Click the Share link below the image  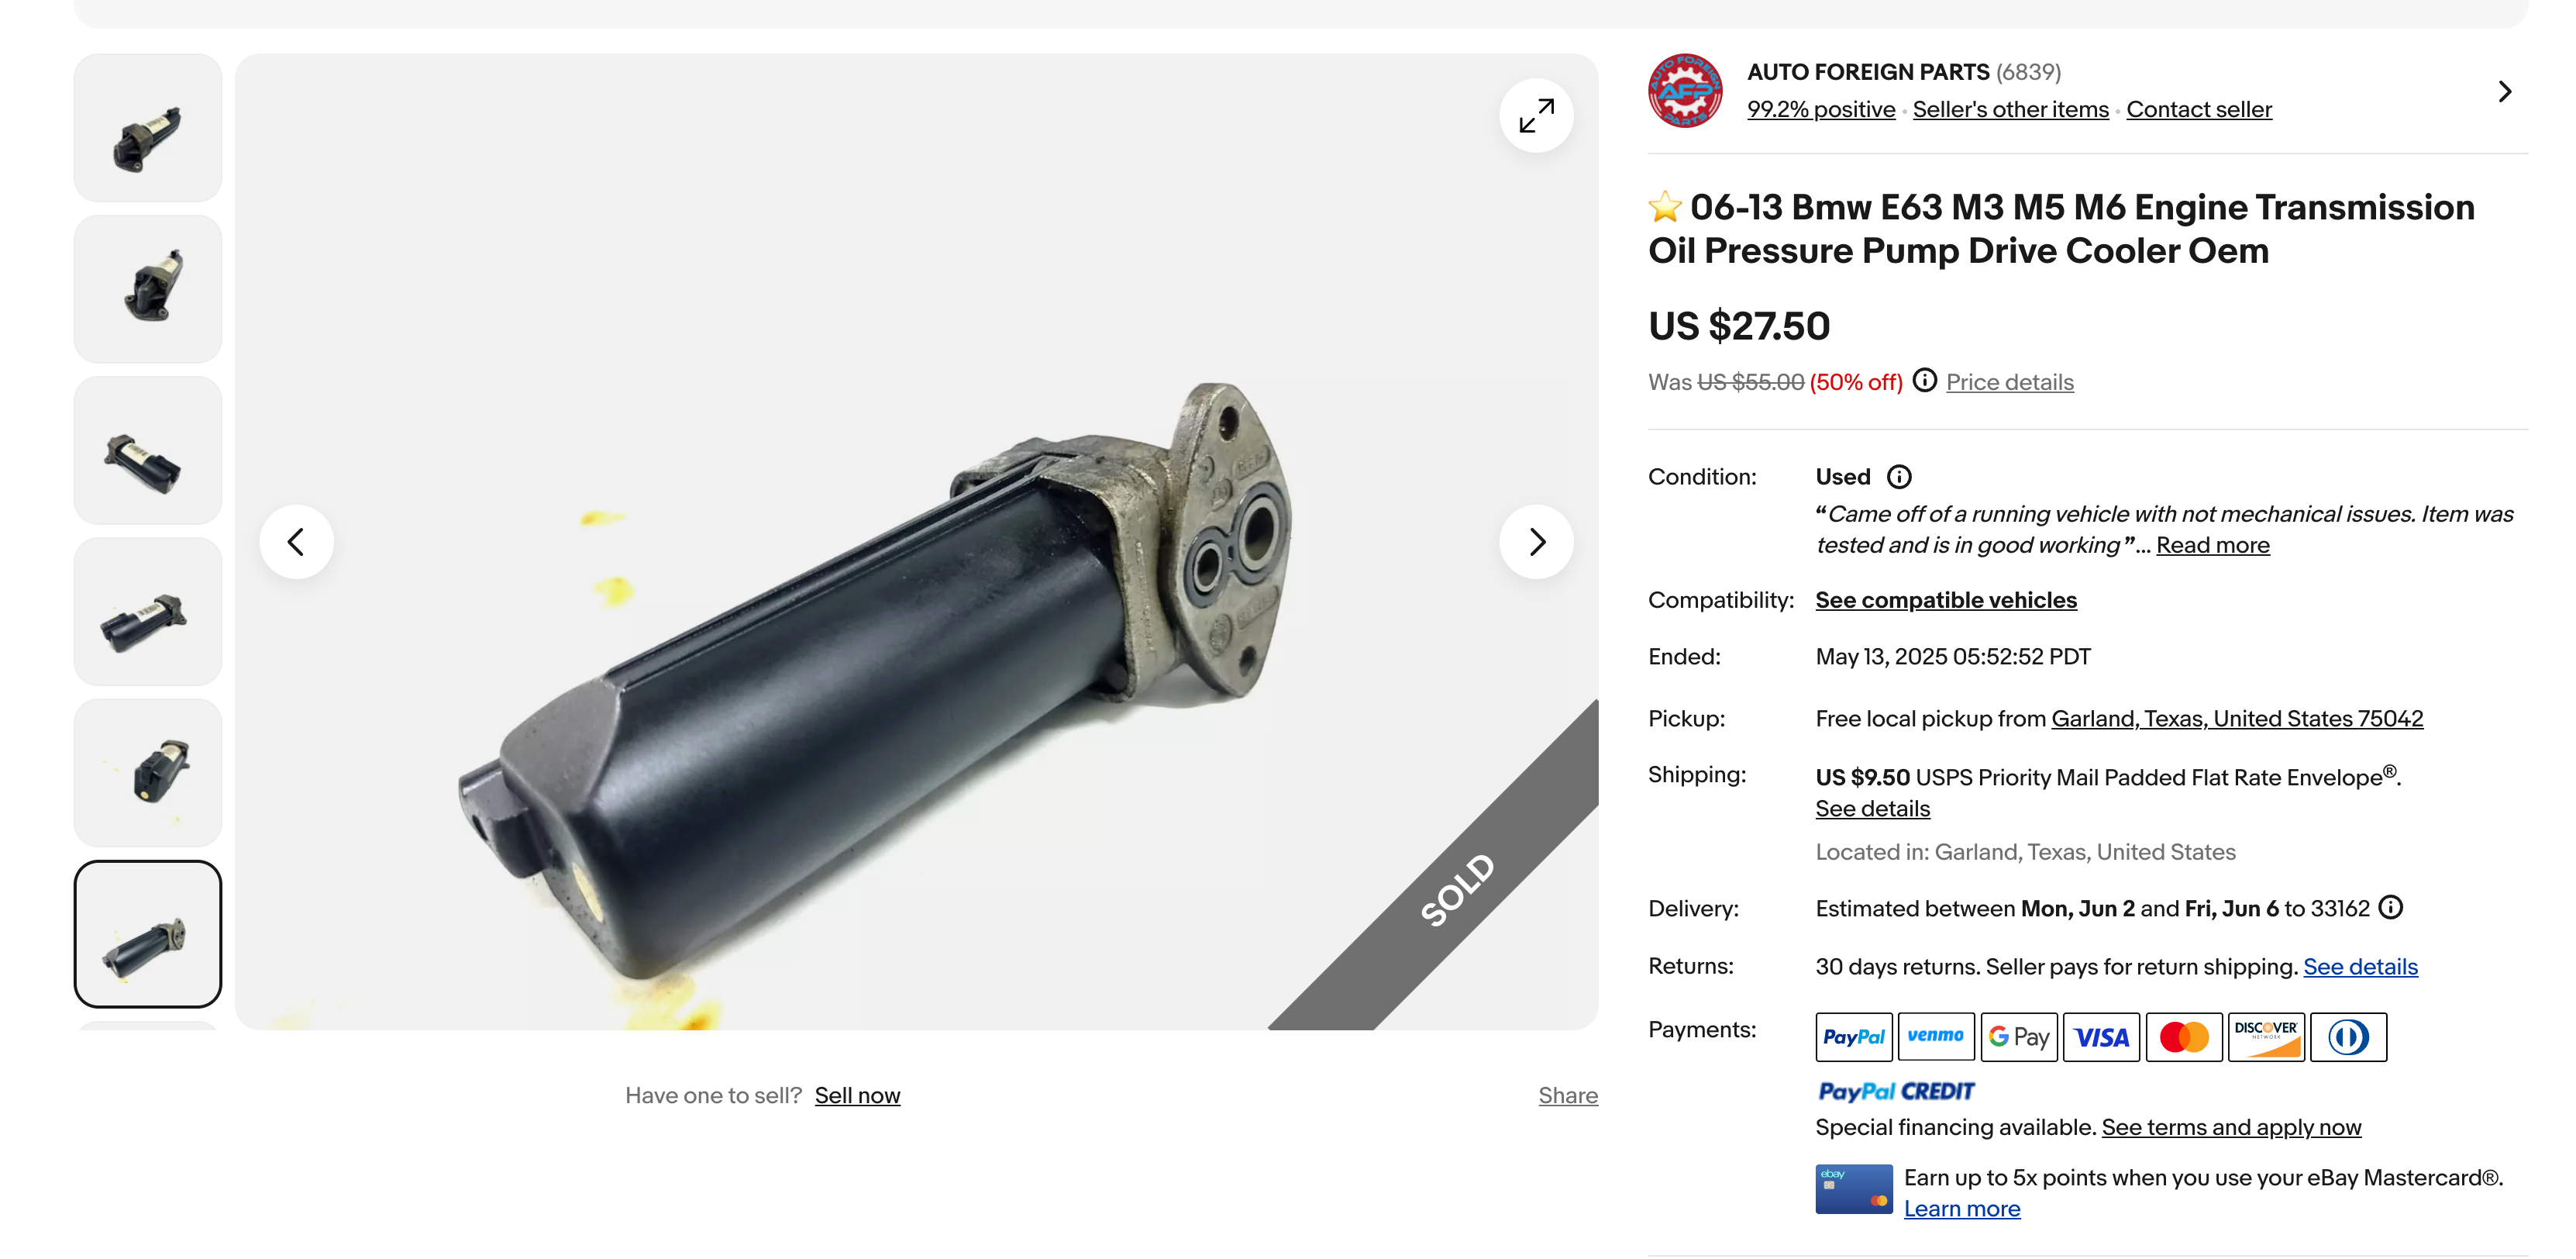click(1567, 1095)
